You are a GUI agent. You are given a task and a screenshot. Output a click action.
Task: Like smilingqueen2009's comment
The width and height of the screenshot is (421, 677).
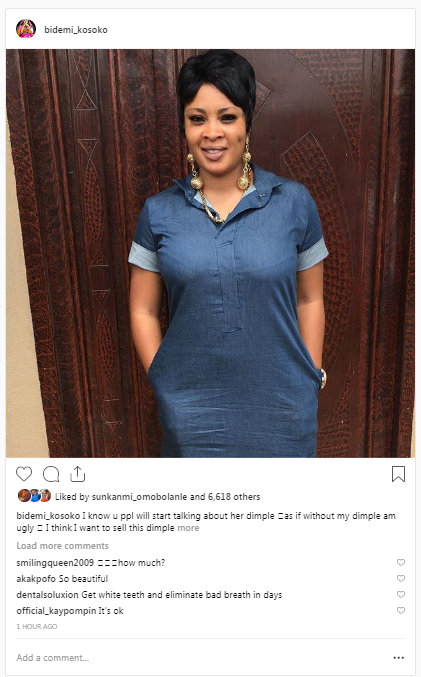coord(401,562)
